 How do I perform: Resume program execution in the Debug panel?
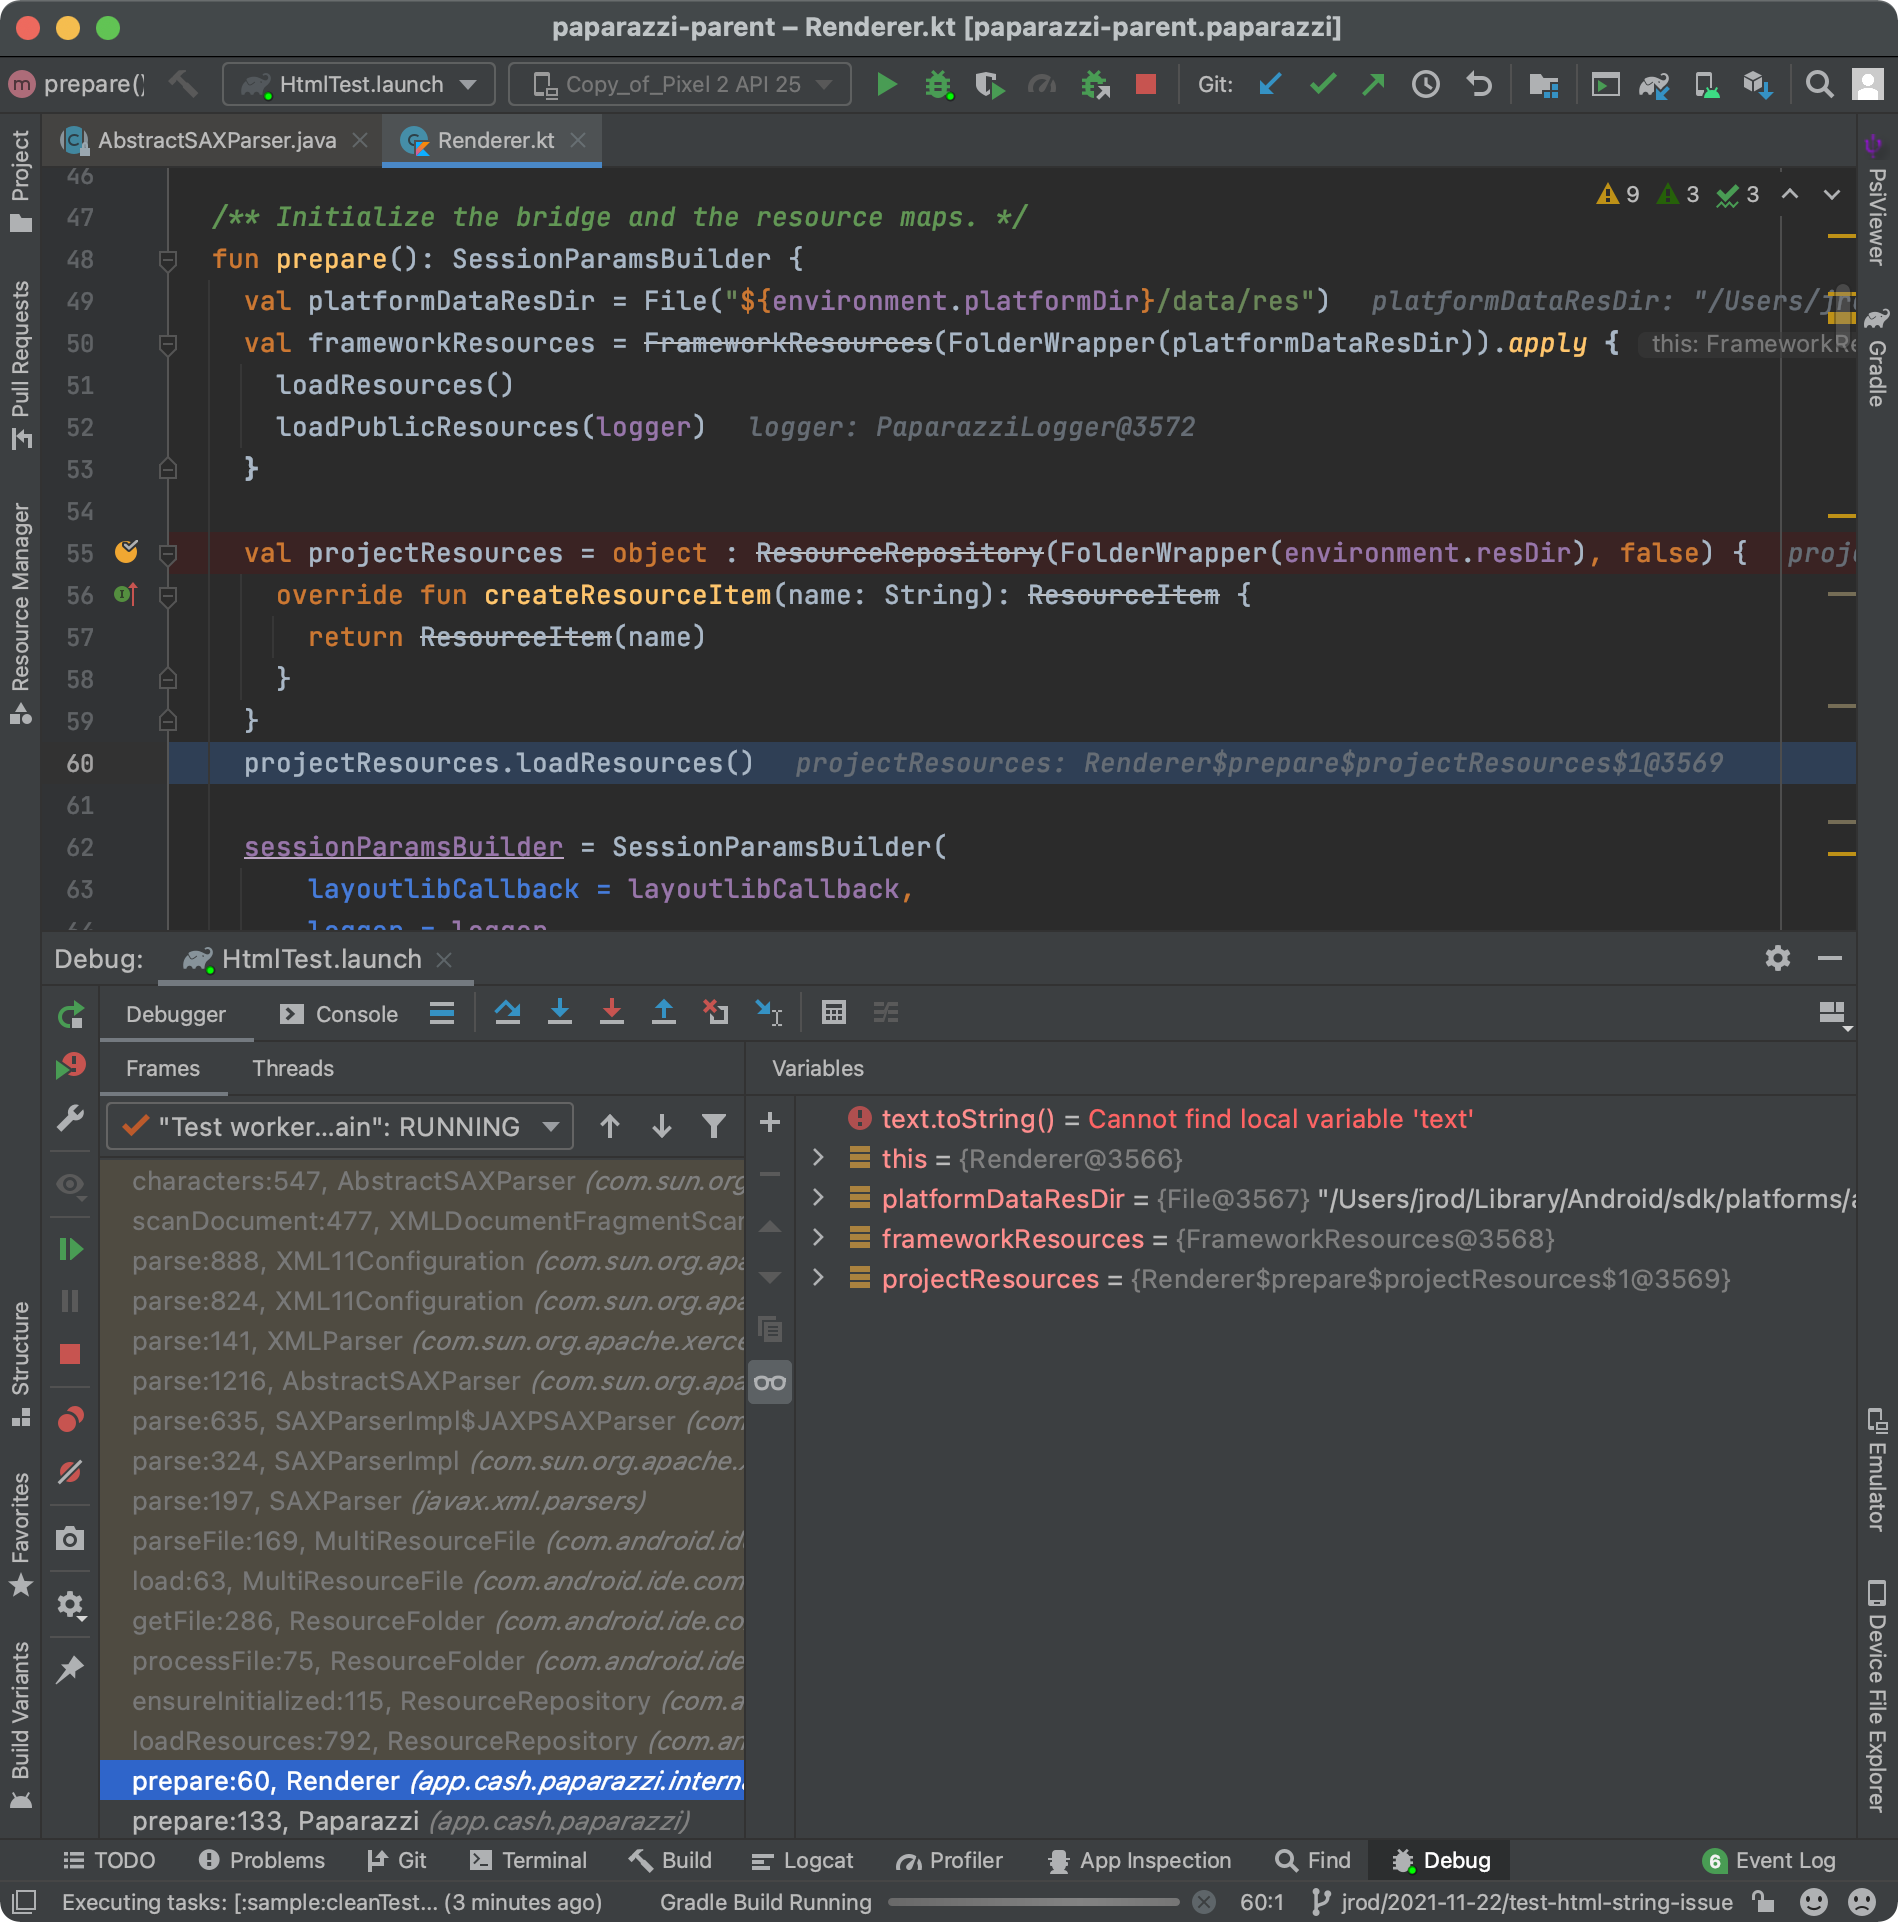click(69, 1249)
